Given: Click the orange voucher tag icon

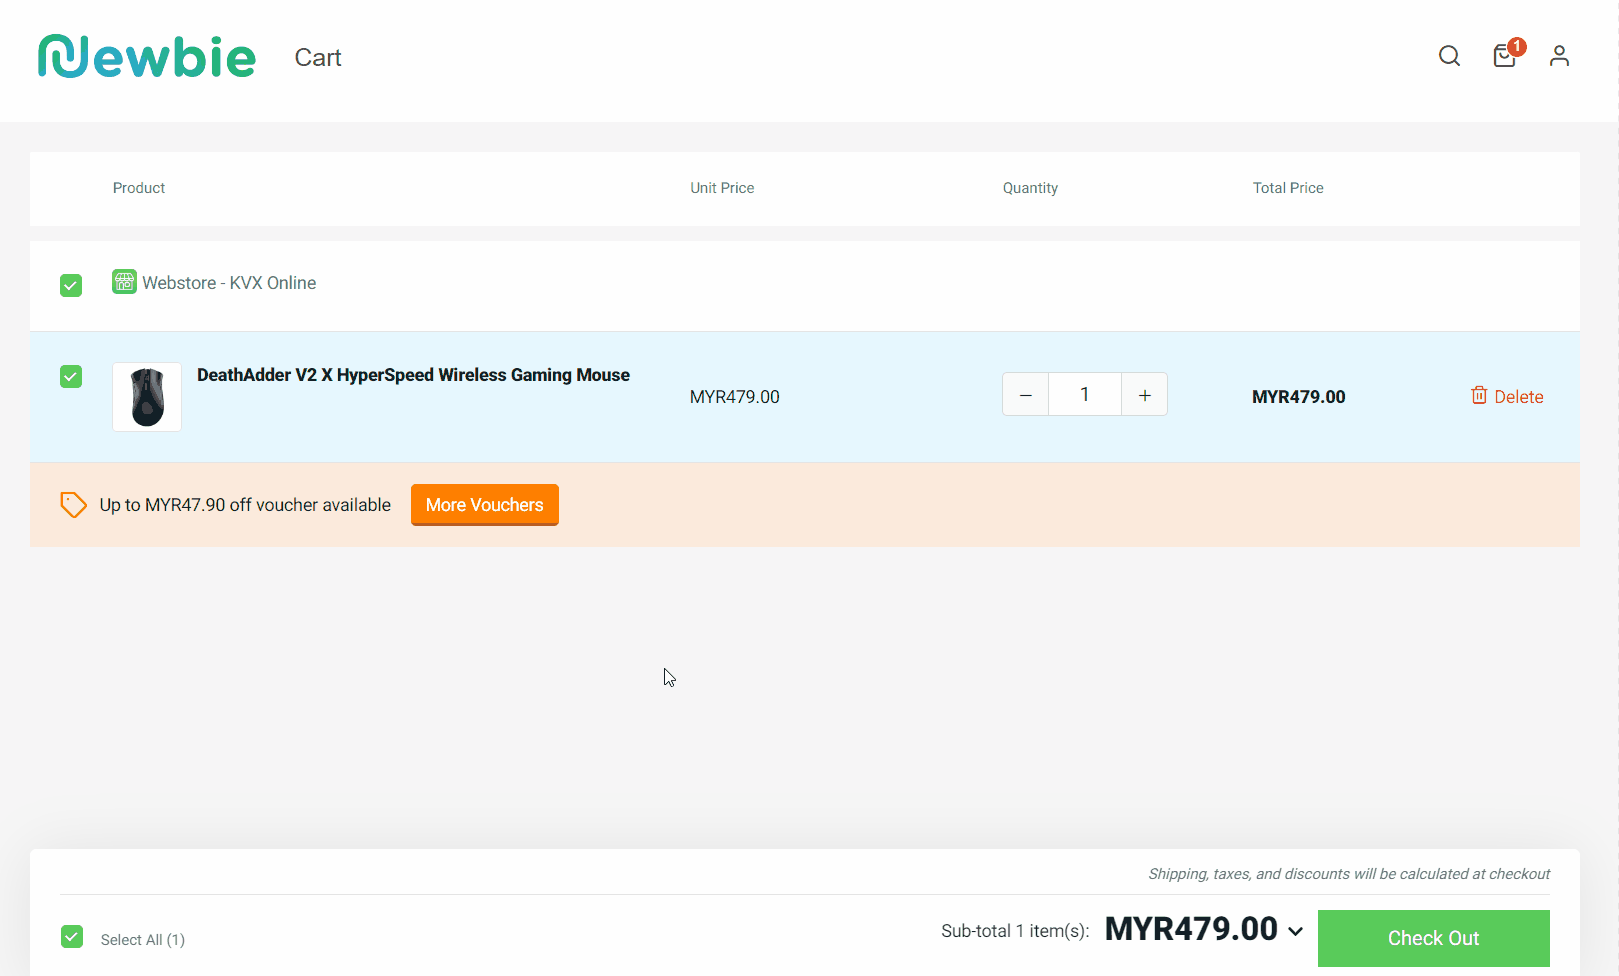Looking at the screenshot, I should coord(73,504).
